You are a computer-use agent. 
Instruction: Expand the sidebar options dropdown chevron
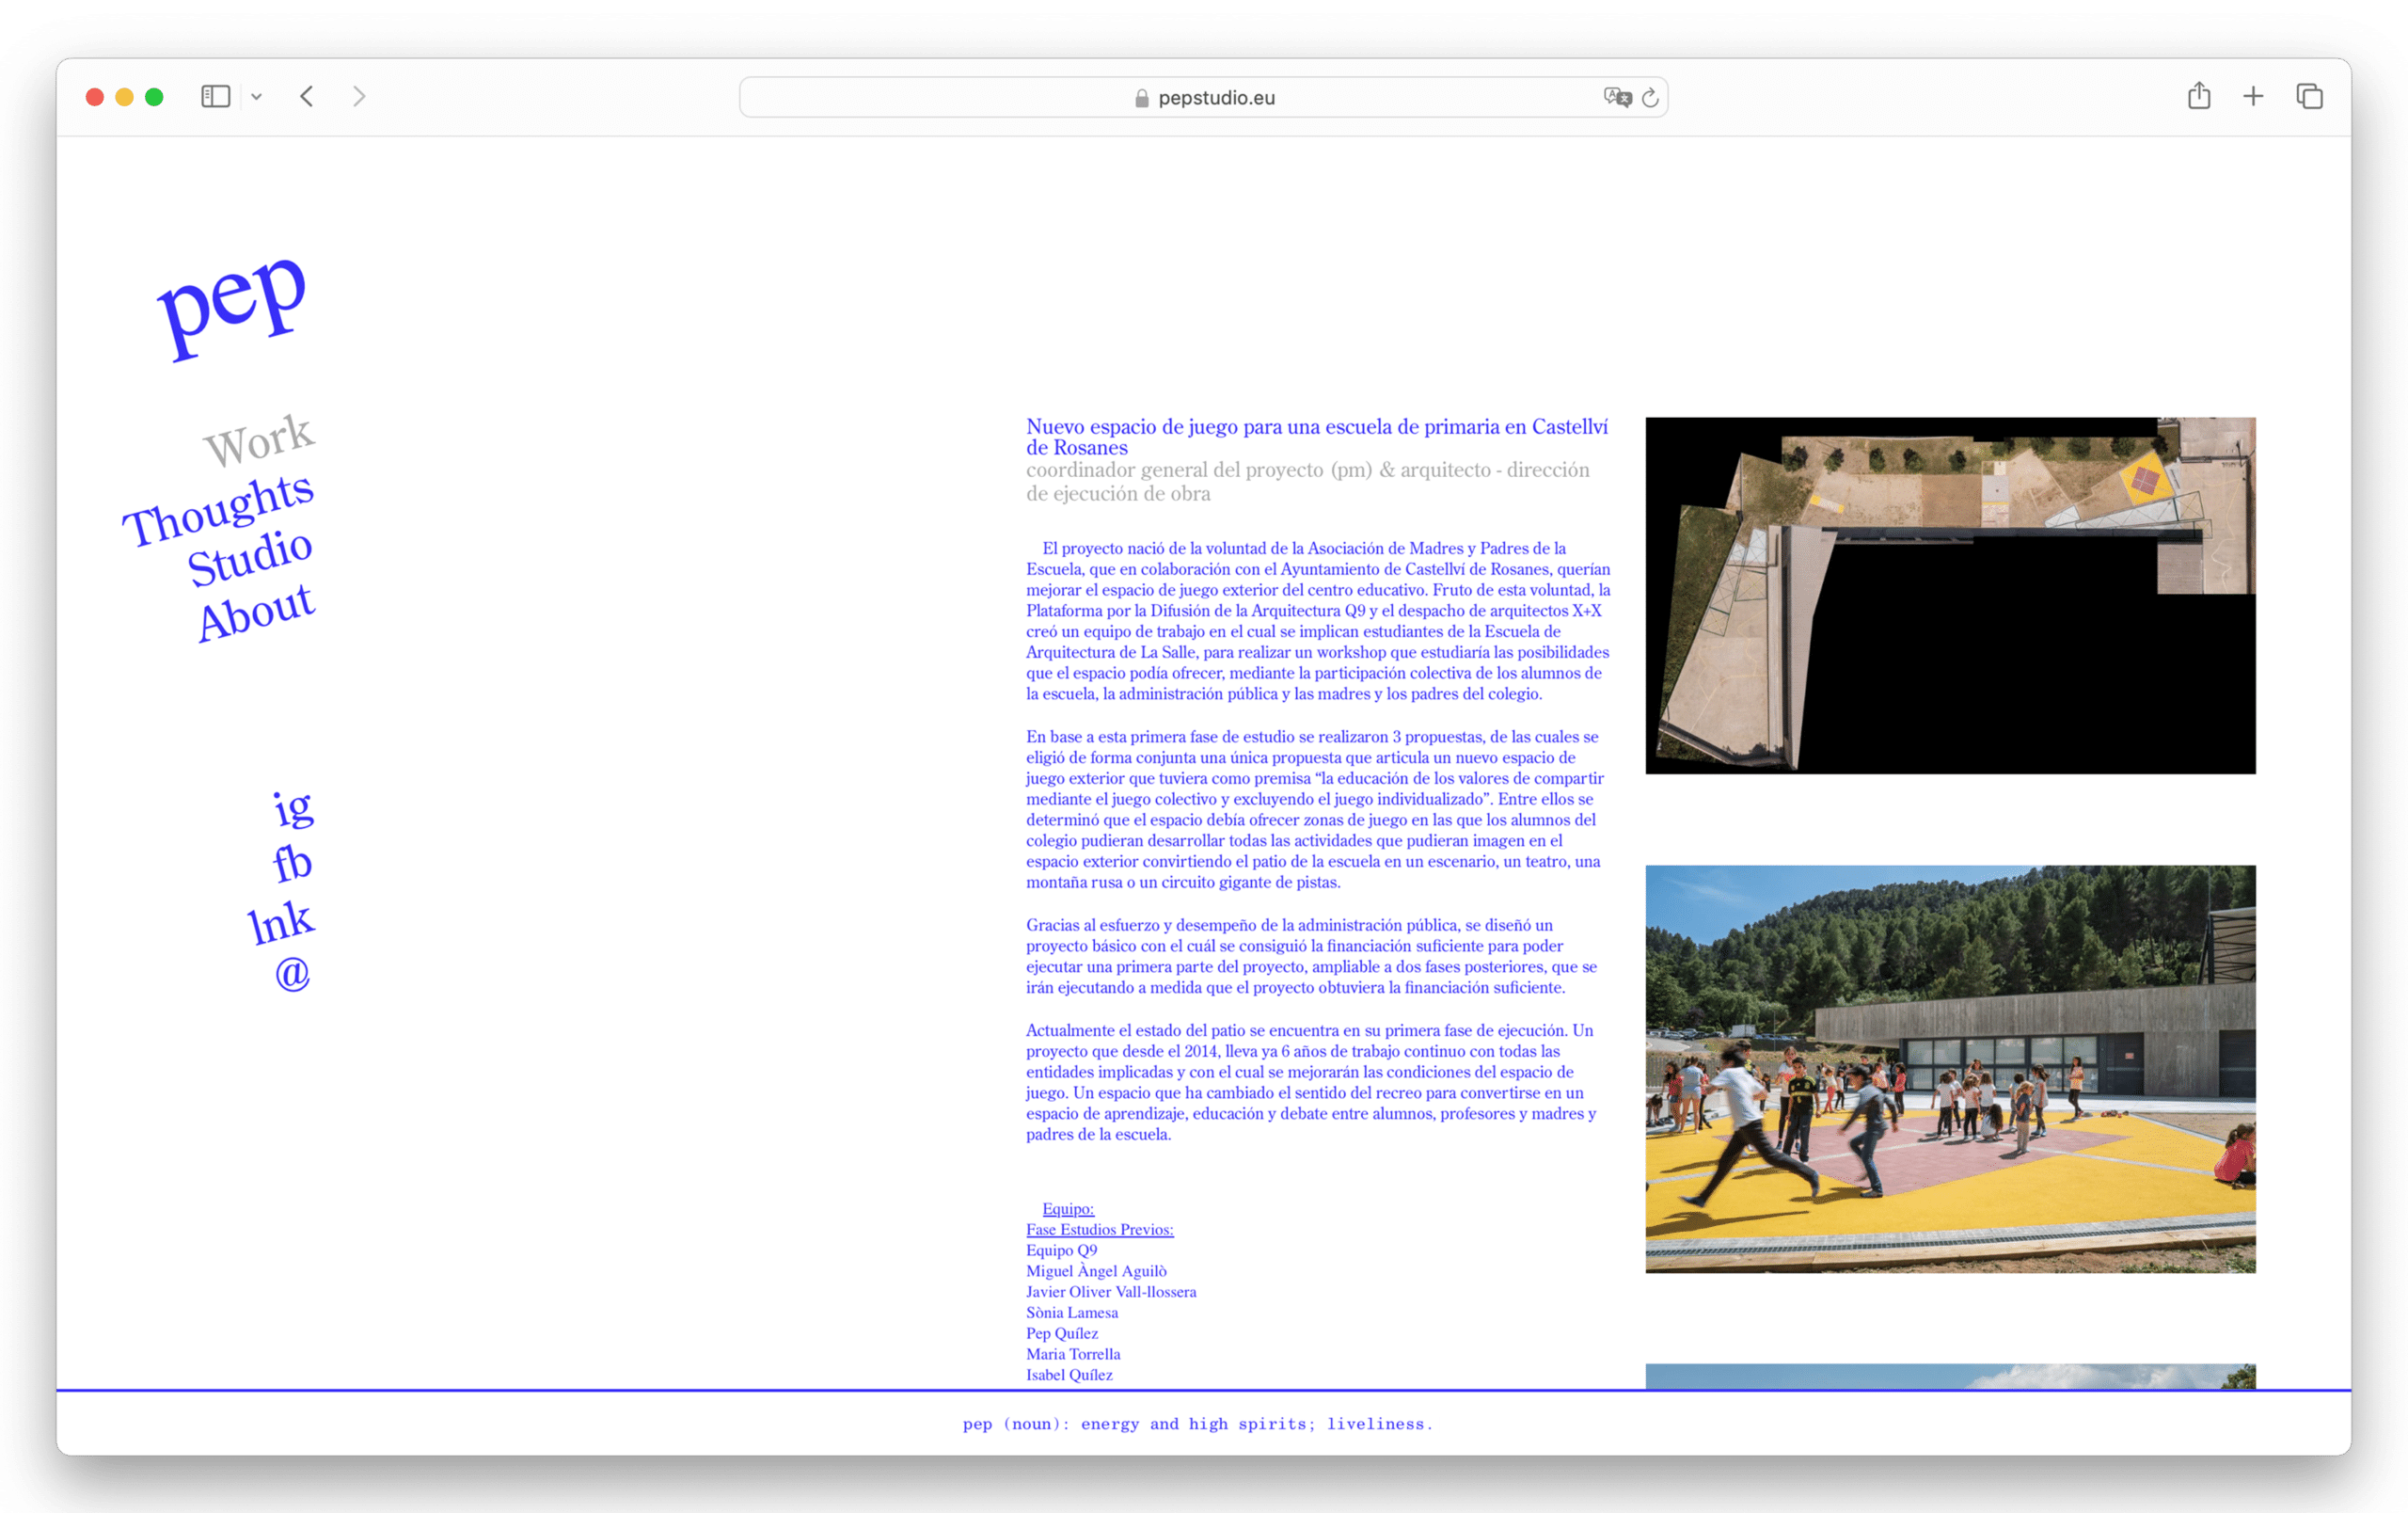tap(257, 97)
